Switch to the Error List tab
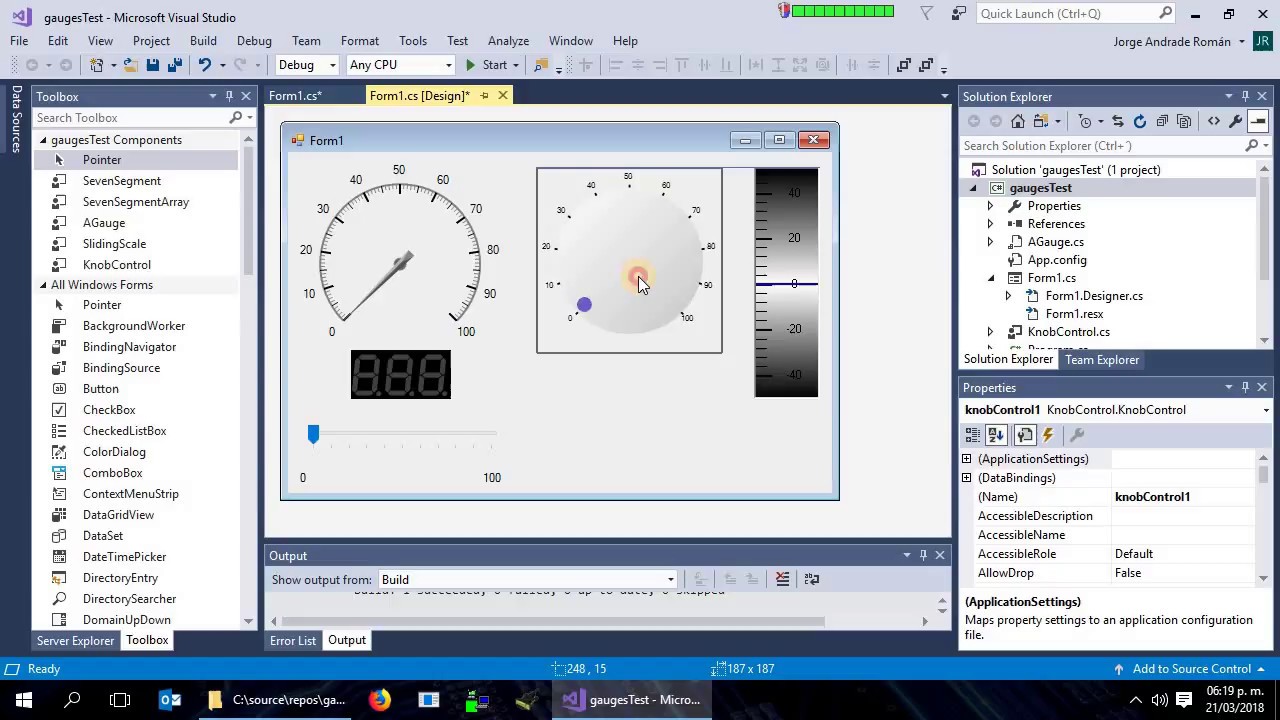Image resolution: width=1280 pixels, height=720 pixels. [293, 641]
